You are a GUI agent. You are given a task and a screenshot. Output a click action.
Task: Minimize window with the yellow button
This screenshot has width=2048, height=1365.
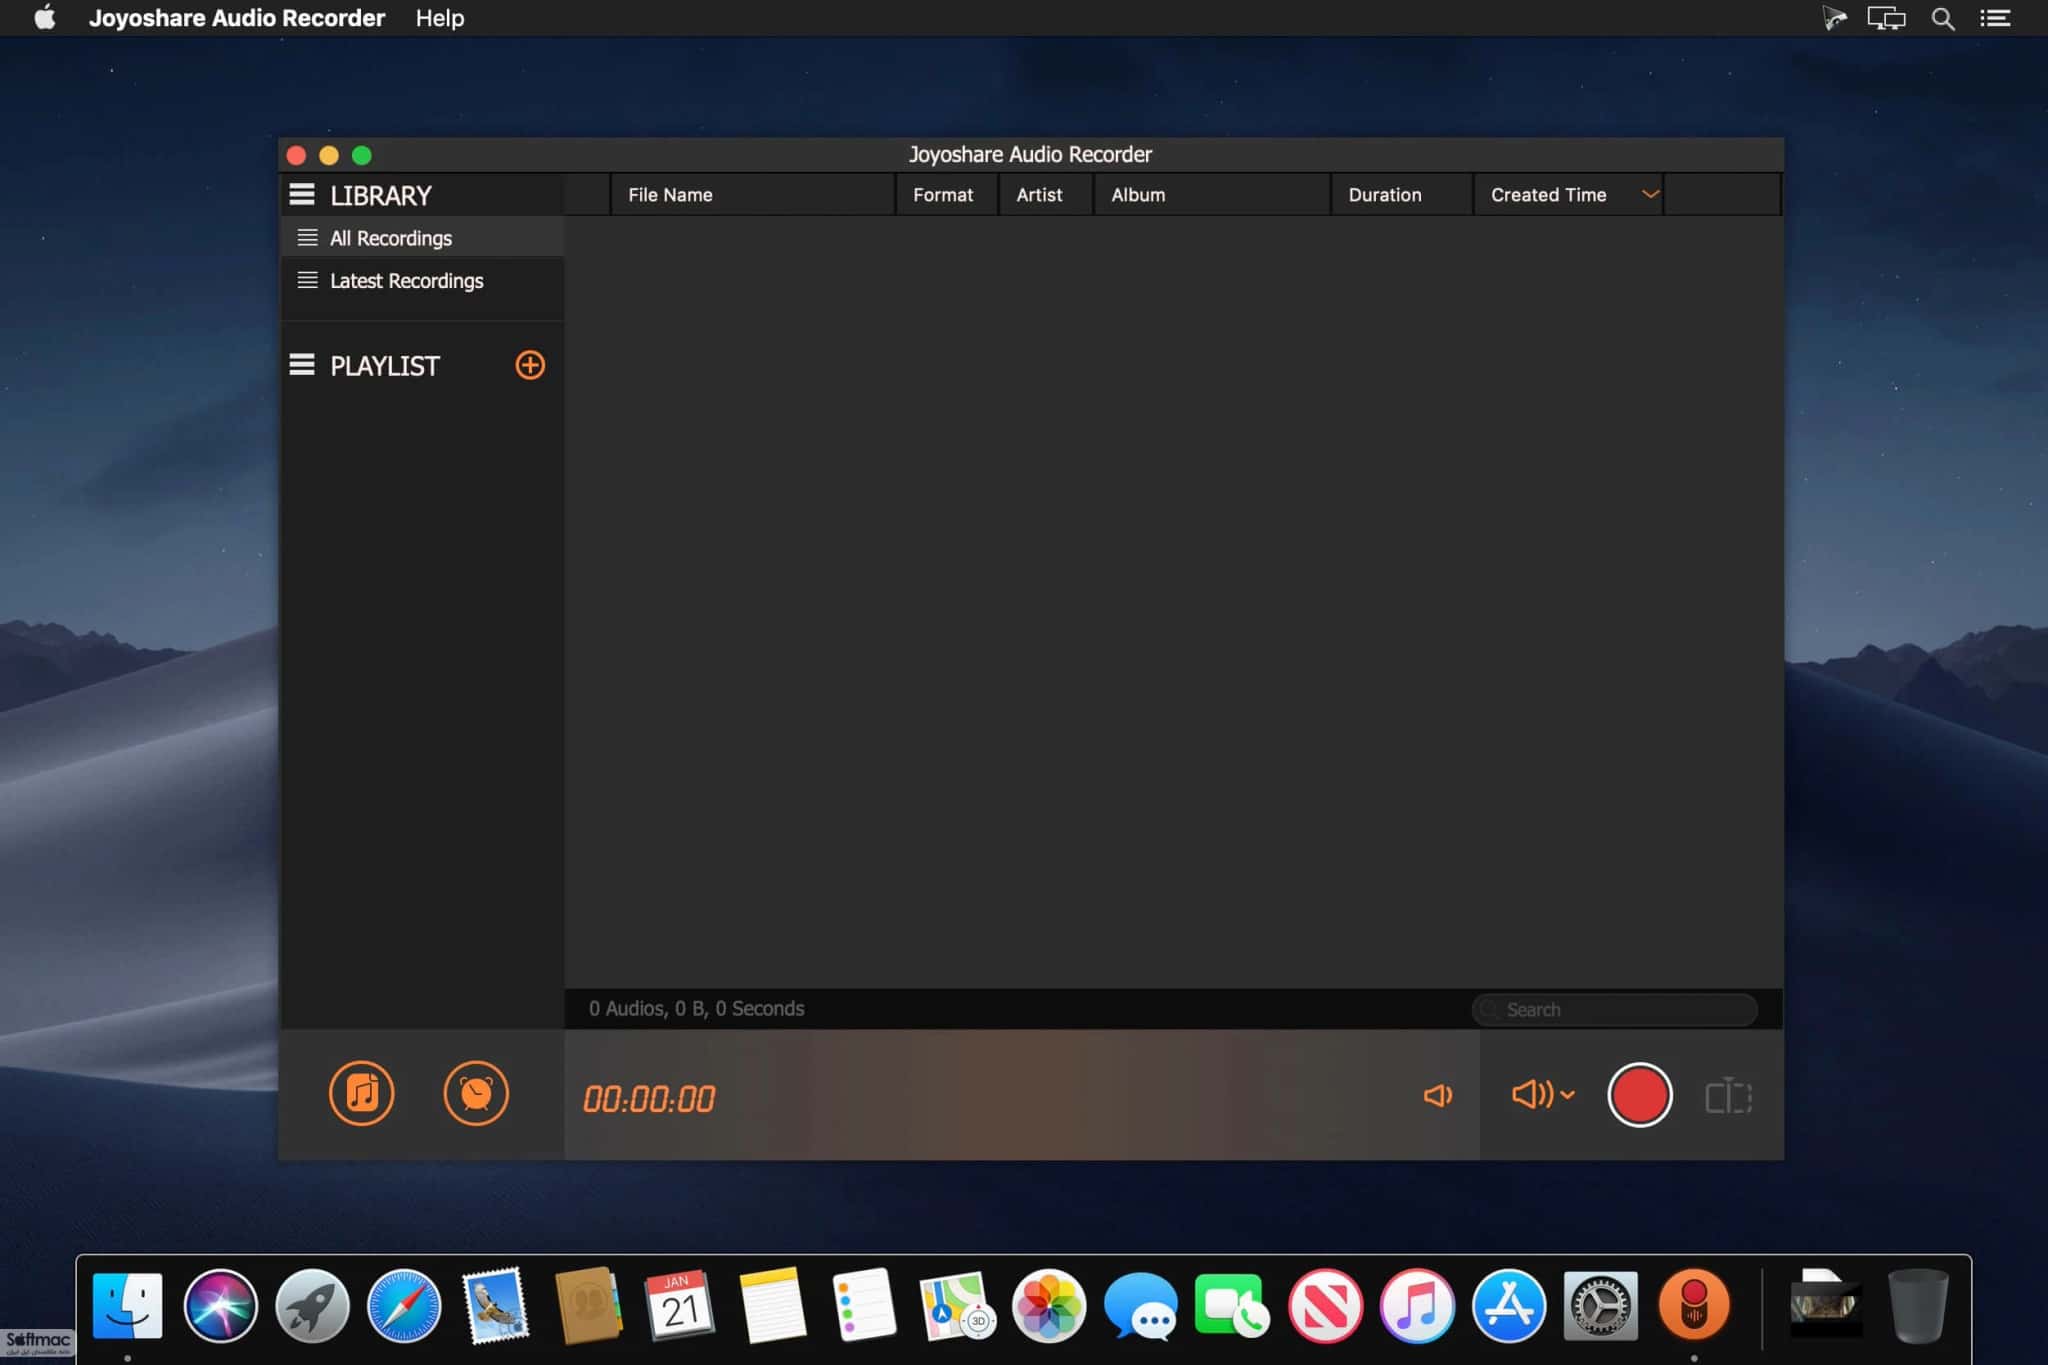[329, 155]
